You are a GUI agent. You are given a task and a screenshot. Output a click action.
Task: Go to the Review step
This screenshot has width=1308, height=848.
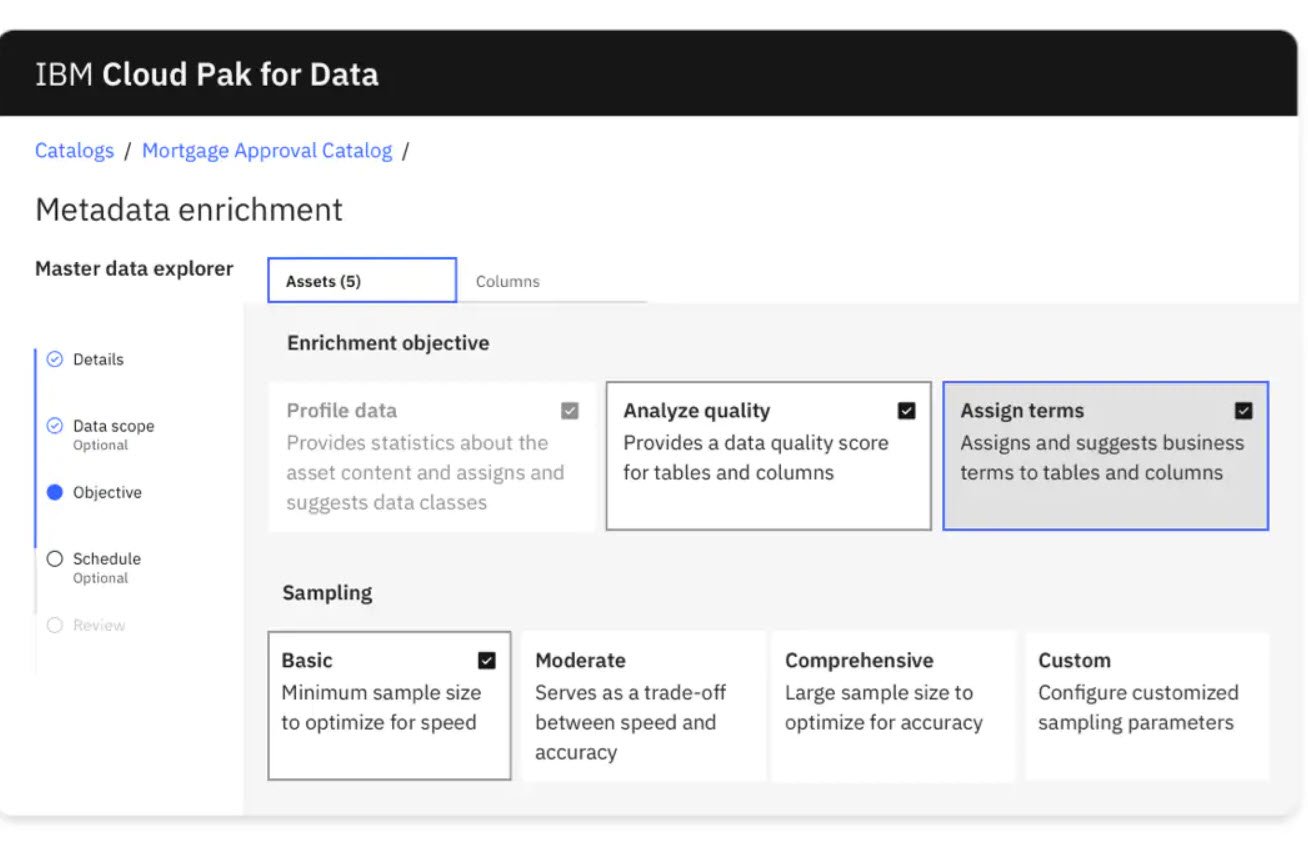point(99,625)
